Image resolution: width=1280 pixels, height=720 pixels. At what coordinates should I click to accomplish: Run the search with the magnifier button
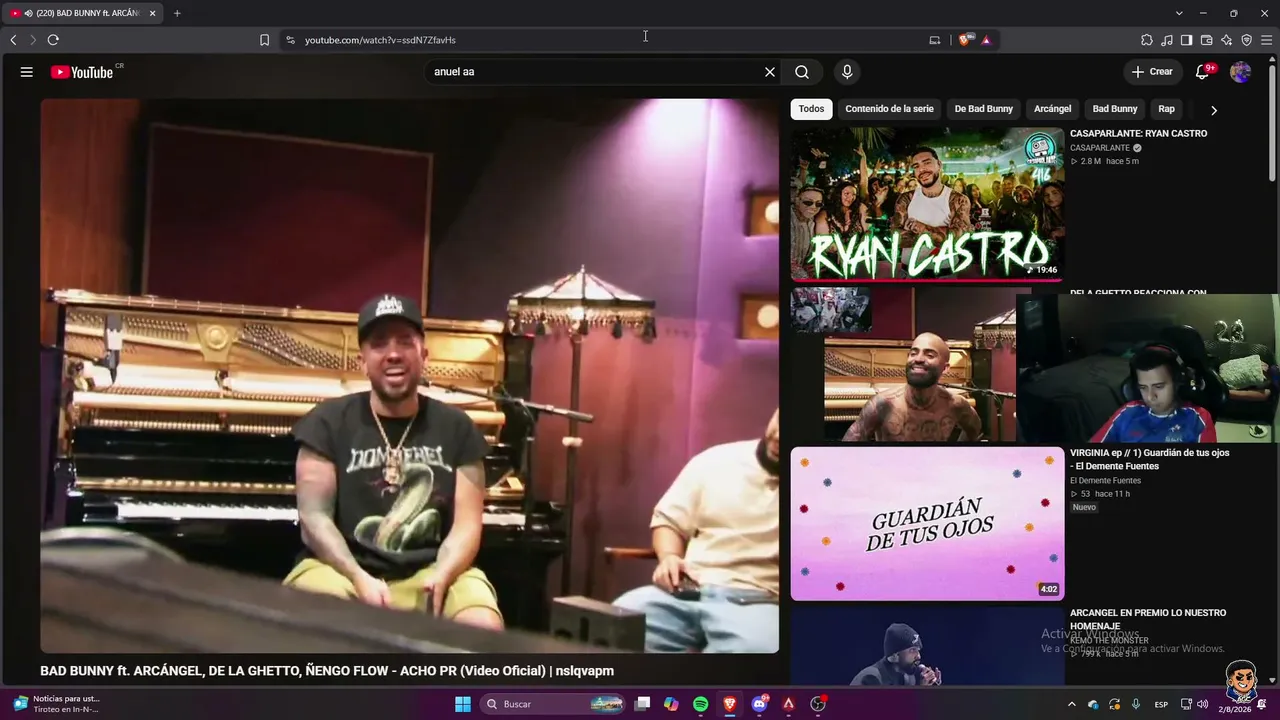click(802, 72)
